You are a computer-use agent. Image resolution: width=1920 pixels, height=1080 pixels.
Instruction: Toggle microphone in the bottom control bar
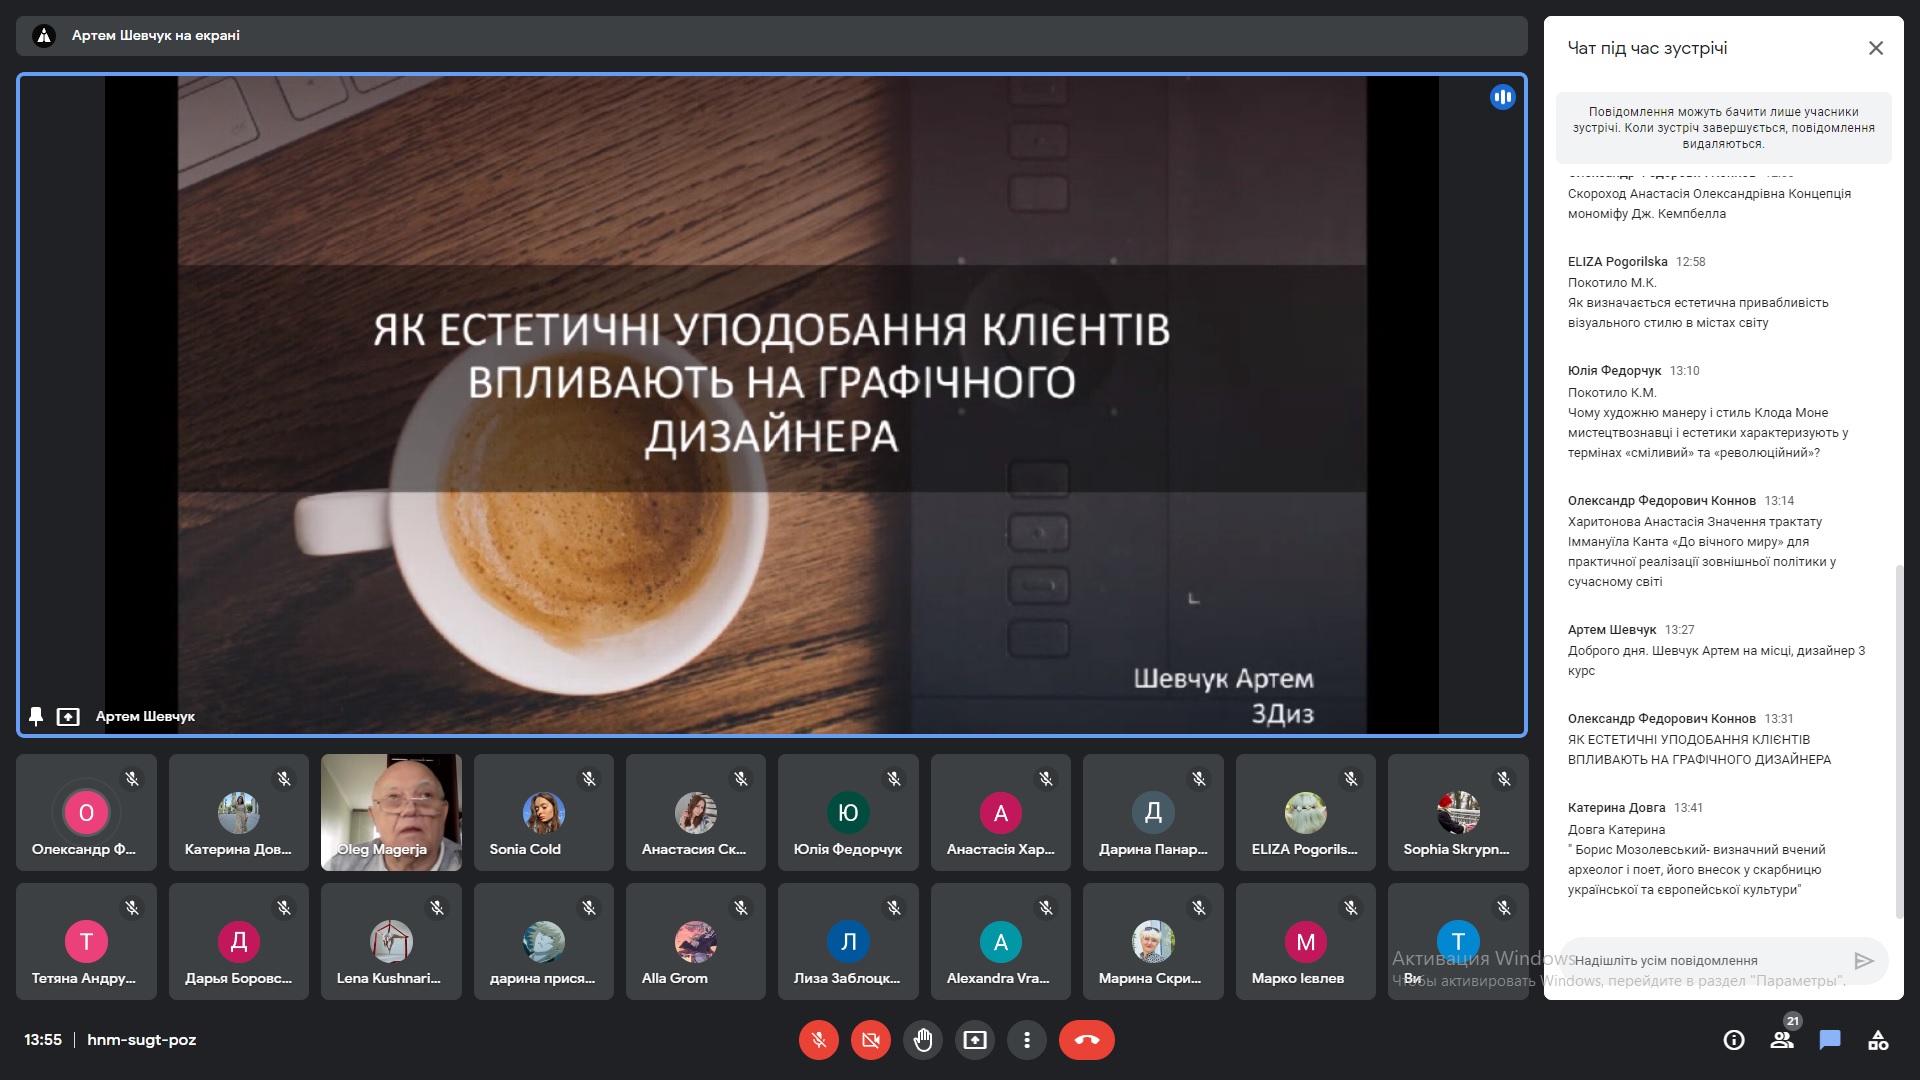pyautogui.click(x=818, y=1040)
